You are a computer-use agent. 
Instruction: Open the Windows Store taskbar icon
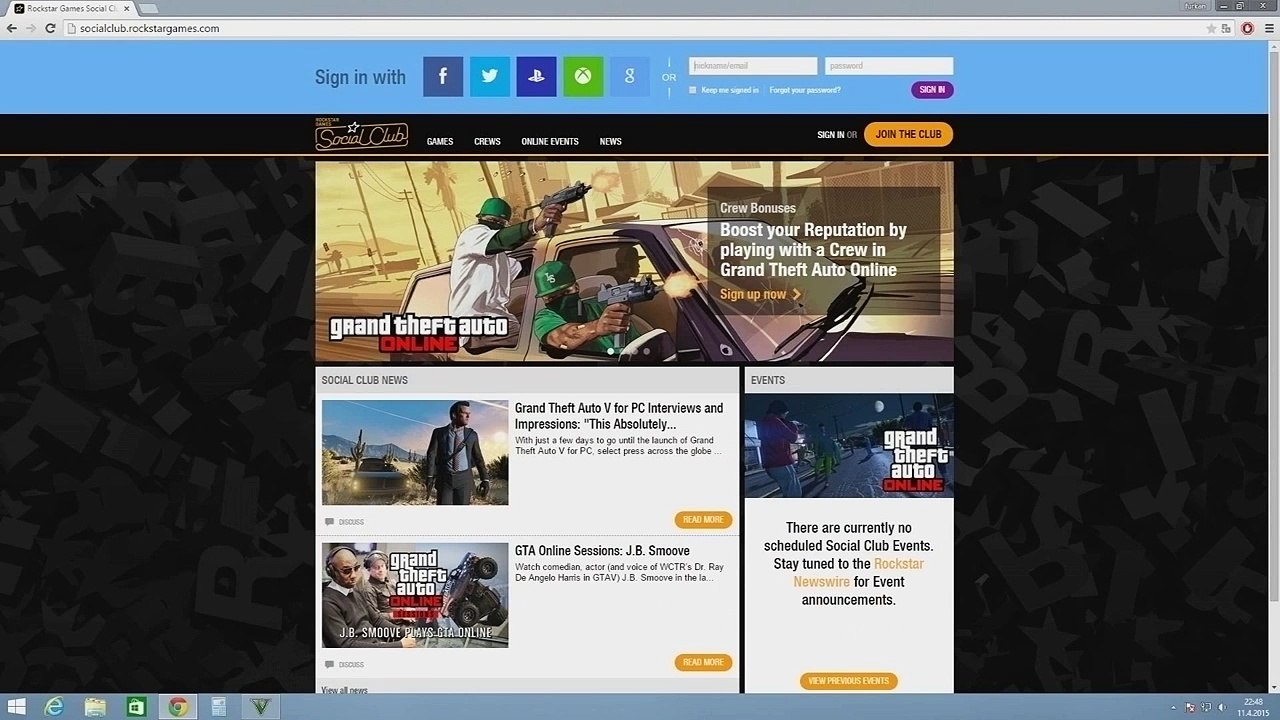[x=136, y=707]
